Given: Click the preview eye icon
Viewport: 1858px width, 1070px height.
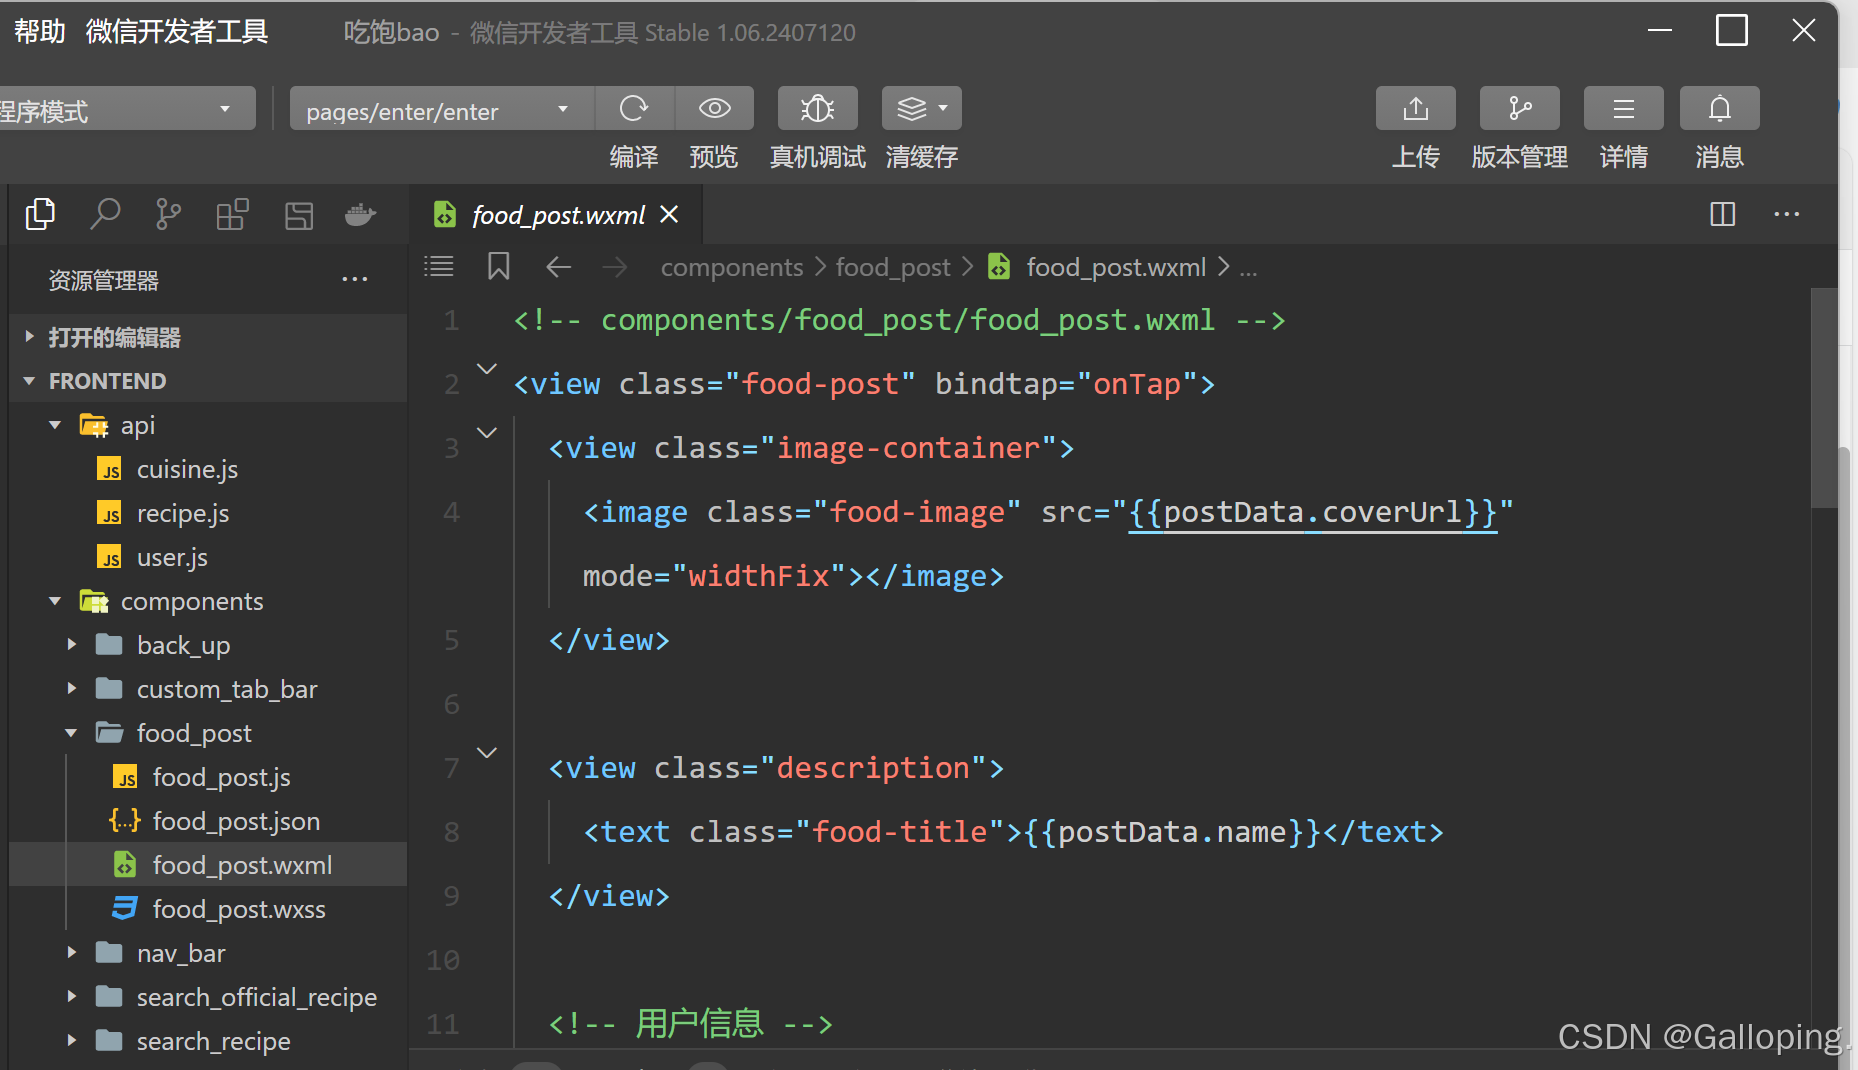Looking at the screenshot, I should point(714,108).
